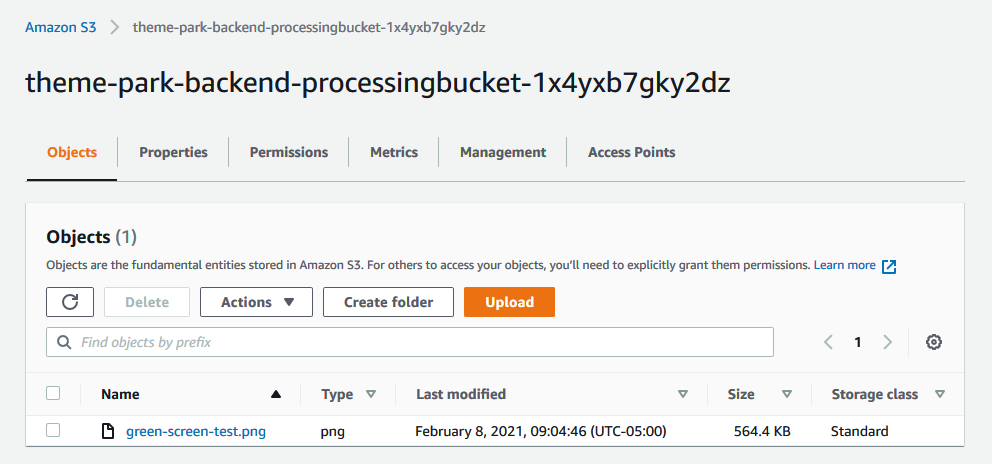Image resolution: width=992 pixels, height=464 pixels.
Task: Sort by Storage class column arrow
Action: 939,394
